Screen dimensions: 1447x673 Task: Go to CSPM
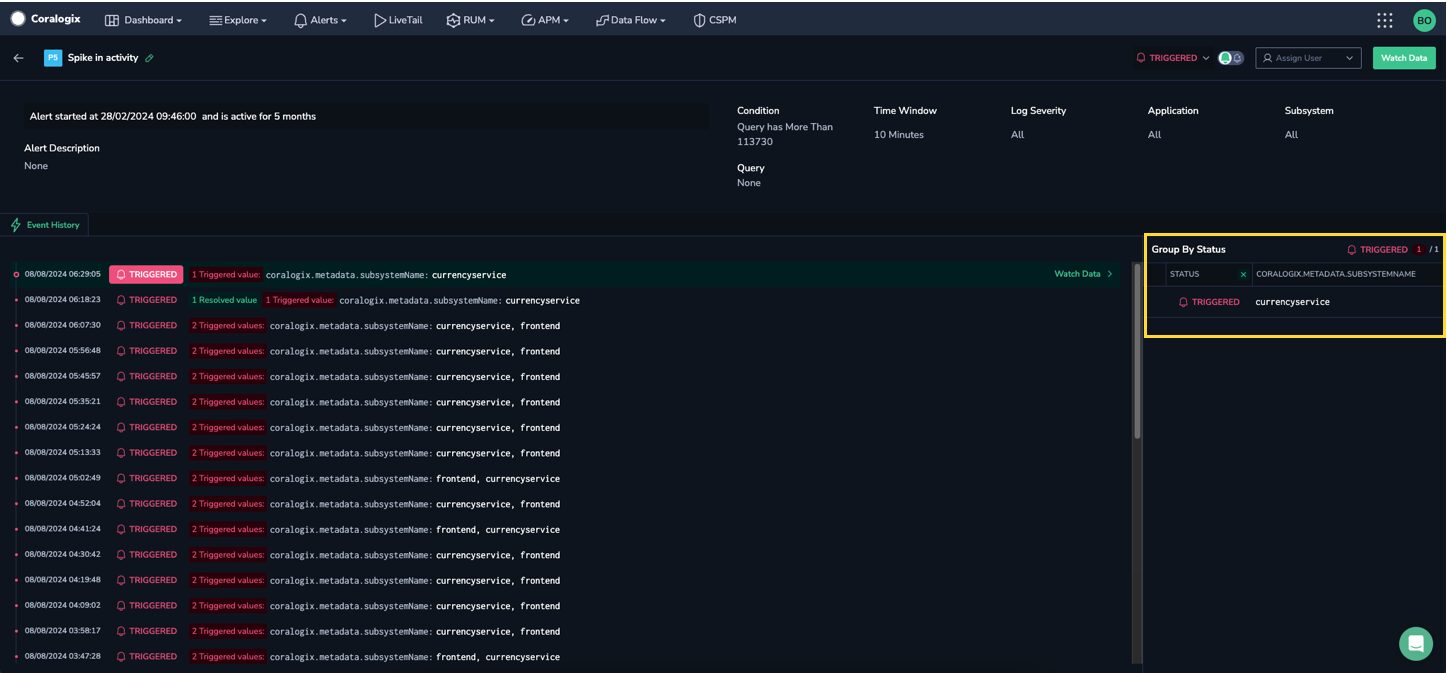715,20
